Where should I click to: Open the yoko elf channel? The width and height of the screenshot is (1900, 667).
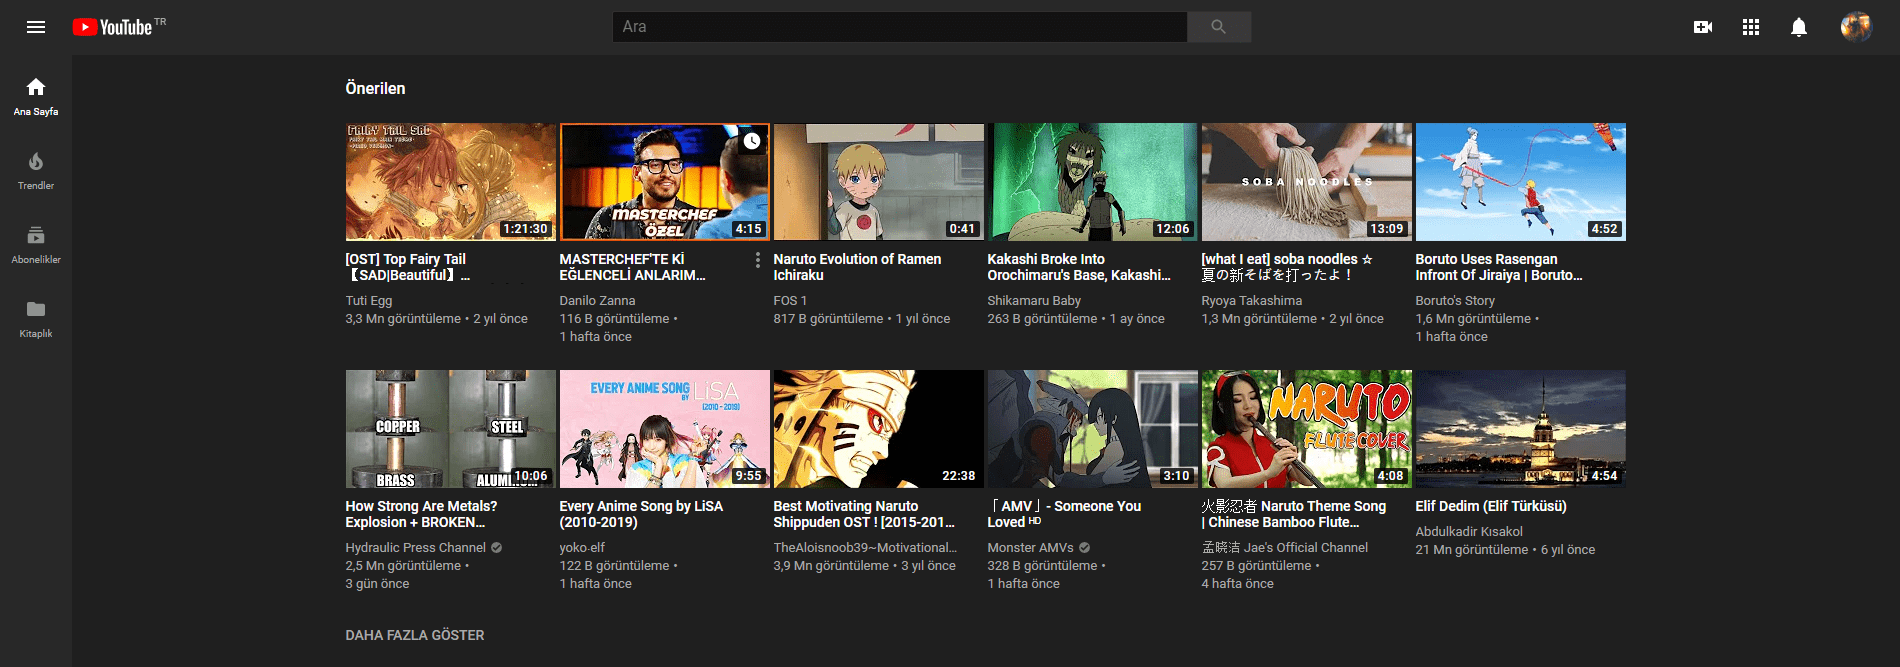click(x=582, y=548)
